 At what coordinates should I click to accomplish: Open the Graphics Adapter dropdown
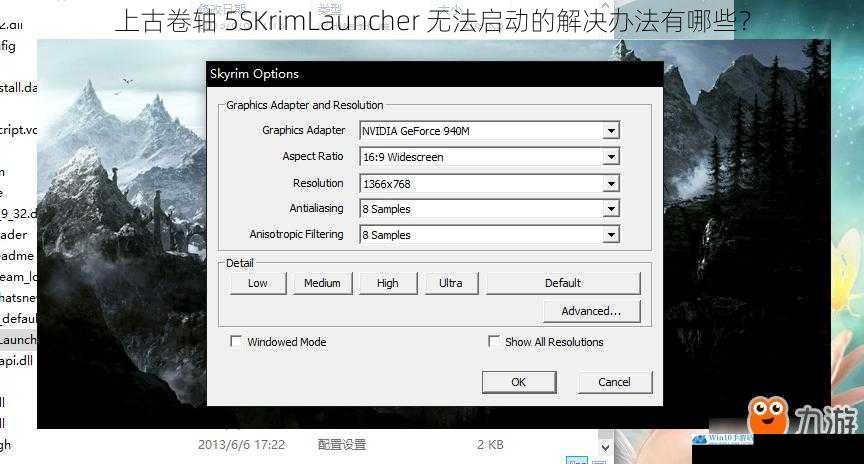pyautogui.click(x=489, y=131)
